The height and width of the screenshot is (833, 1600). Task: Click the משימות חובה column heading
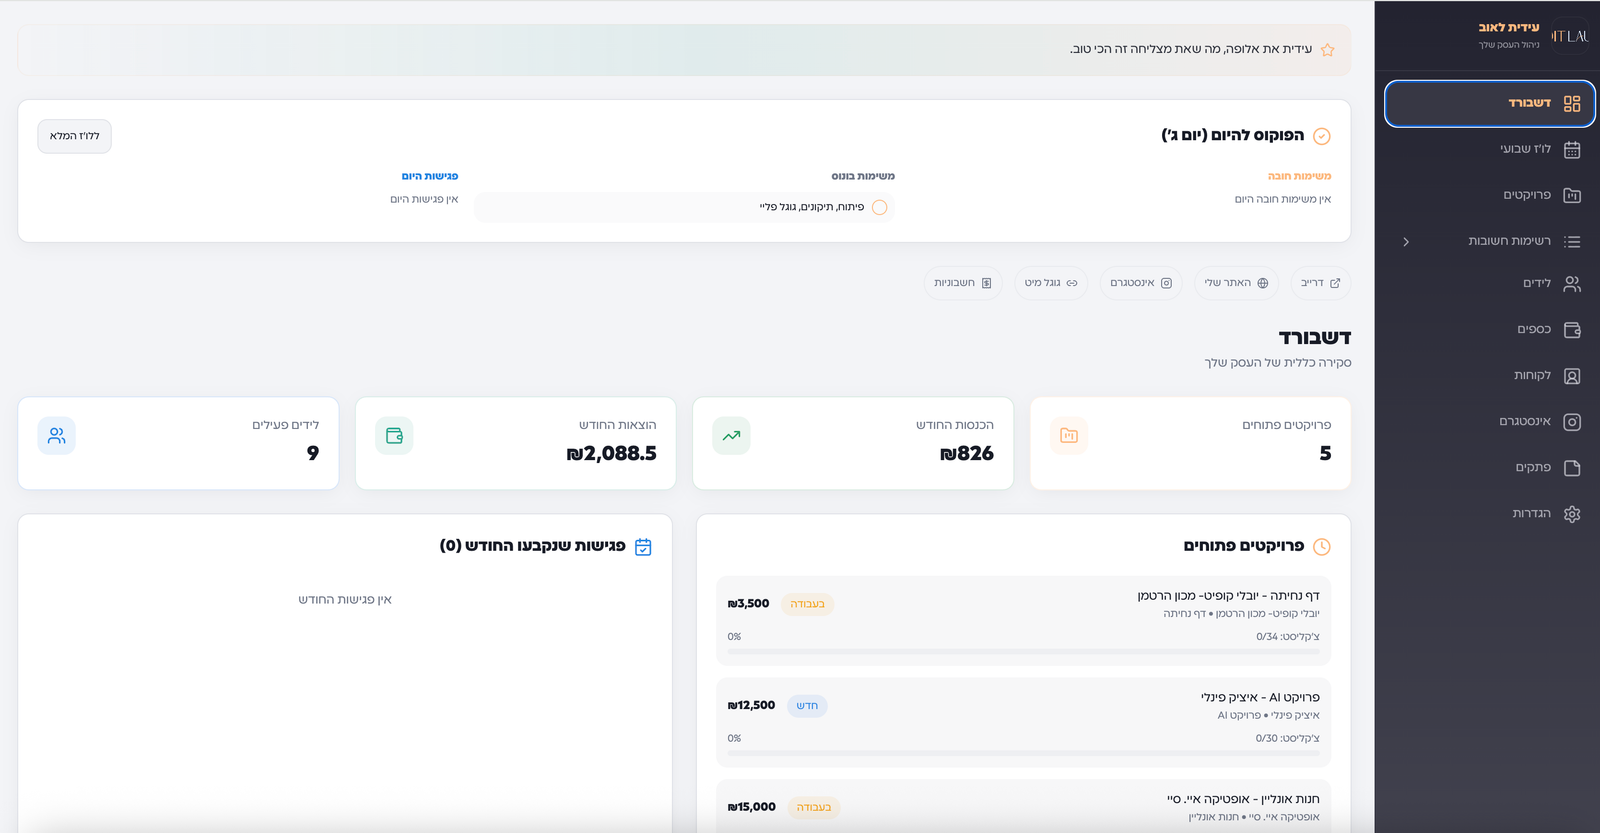[x=1299, y=176]
